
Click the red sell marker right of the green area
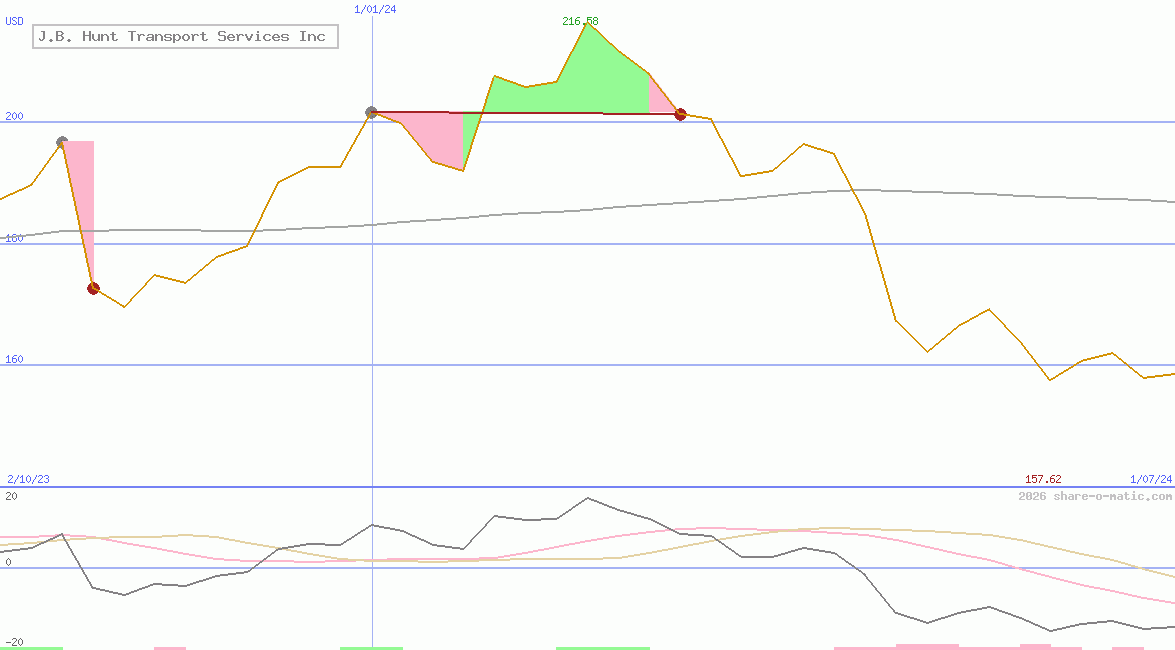680,115
